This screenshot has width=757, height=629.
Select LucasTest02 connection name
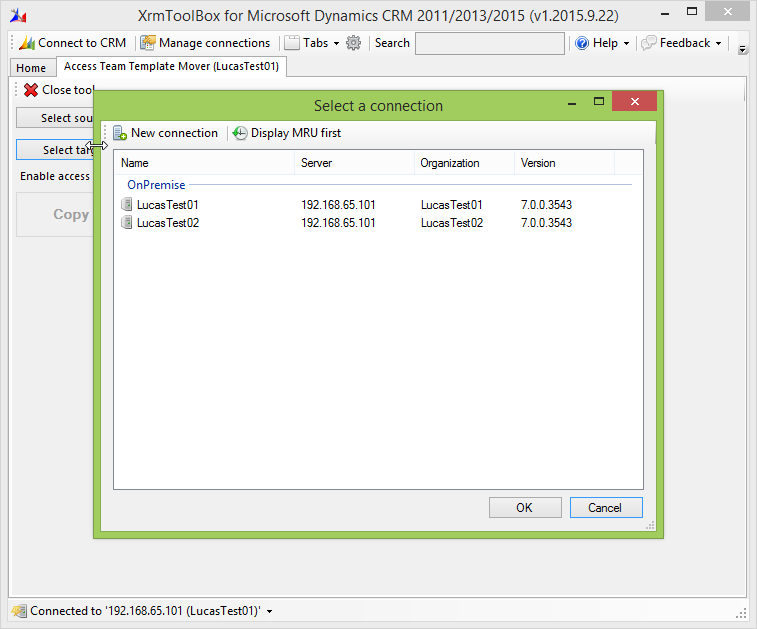[168, 223]
